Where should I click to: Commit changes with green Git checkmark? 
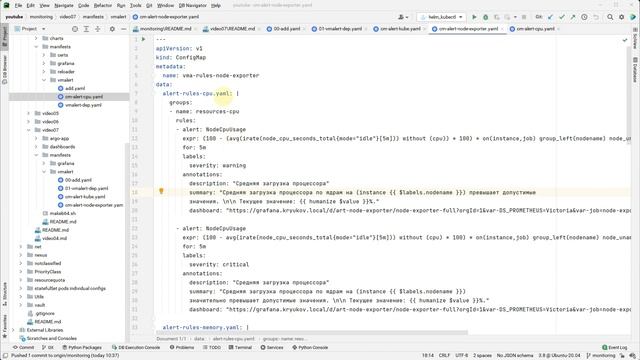[x=562, y=17]
